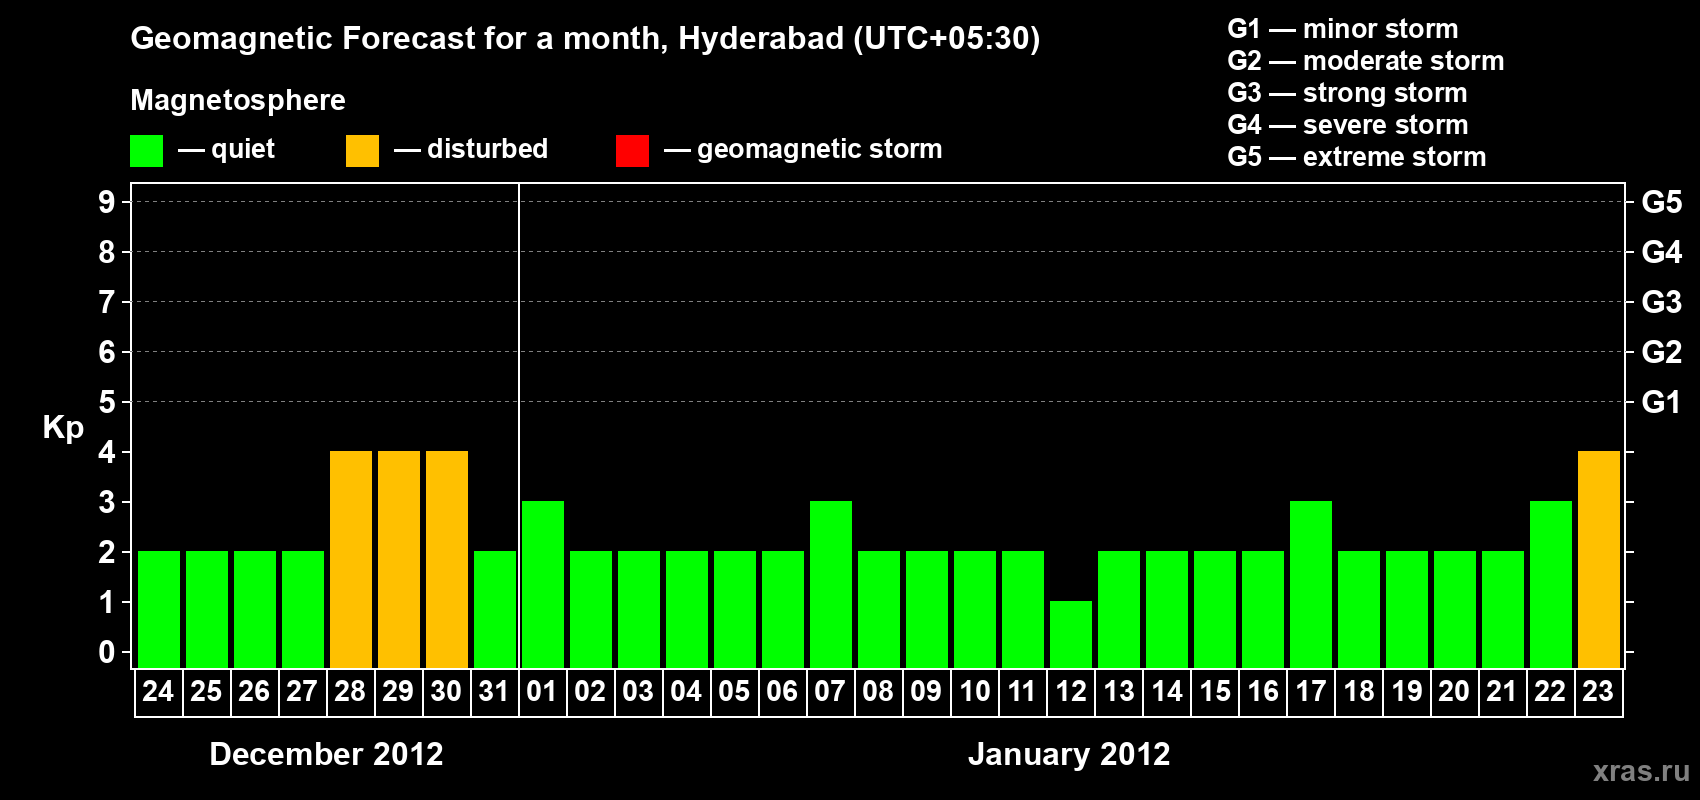Click the 'January 2012' month label
This screenshot has width=1700, height=800.
coord(1069,754)
